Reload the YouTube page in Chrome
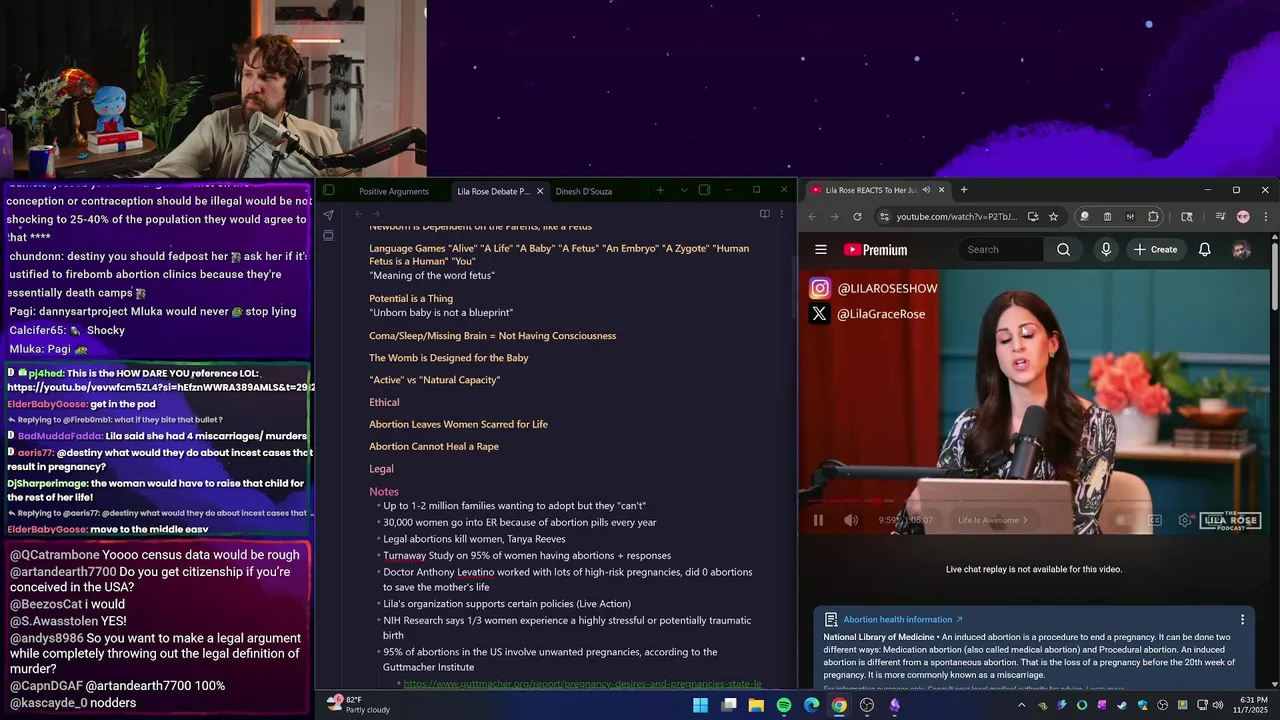This screenshot has width=1280, height=720. [857, 216]
